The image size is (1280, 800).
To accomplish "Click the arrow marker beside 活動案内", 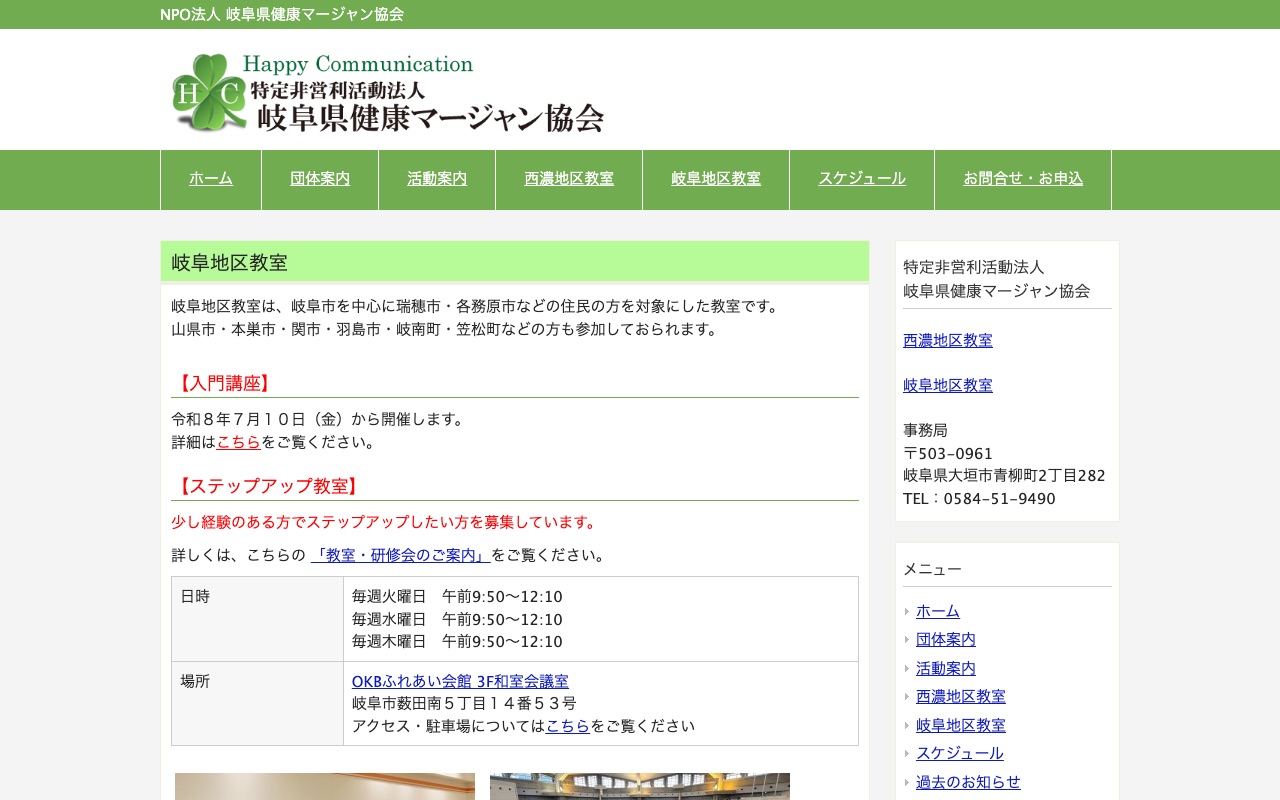I will click(907, 668).
